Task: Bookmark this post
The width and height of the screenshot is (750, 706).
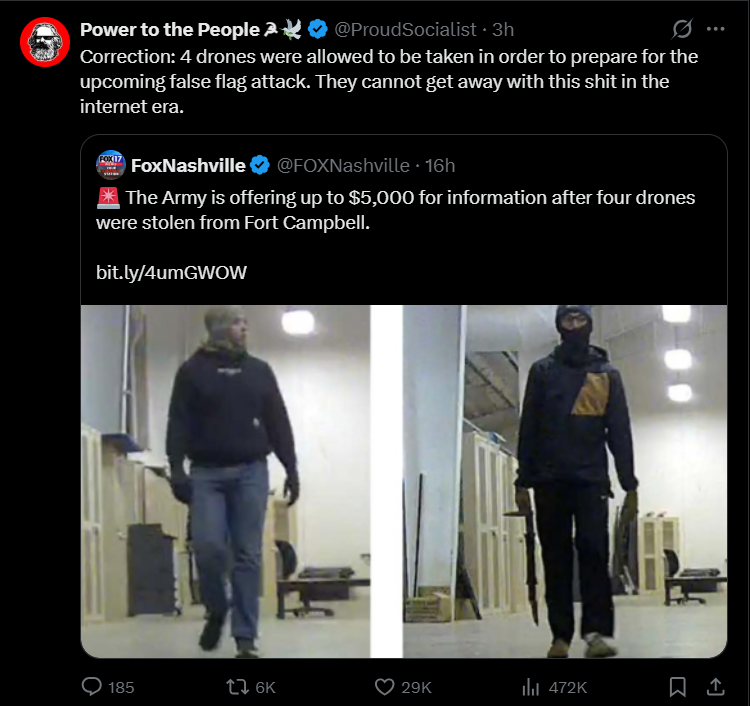Action: [677, 687]
